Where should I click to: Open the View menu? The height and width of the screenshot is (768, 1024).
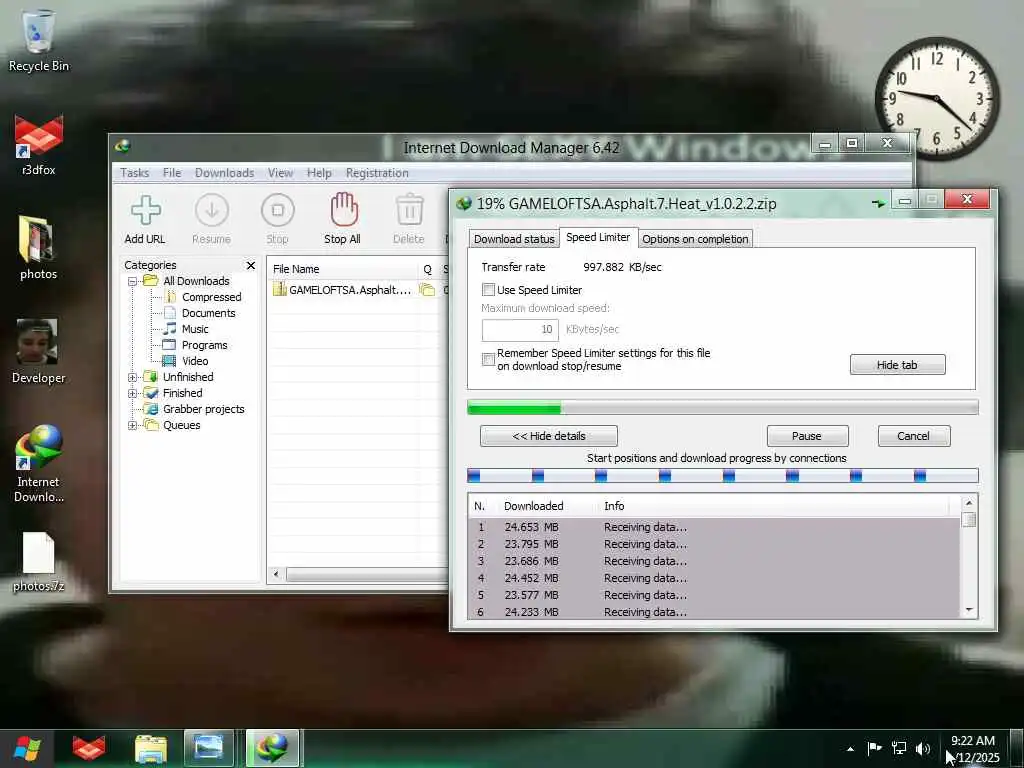(x=280, y=173)
